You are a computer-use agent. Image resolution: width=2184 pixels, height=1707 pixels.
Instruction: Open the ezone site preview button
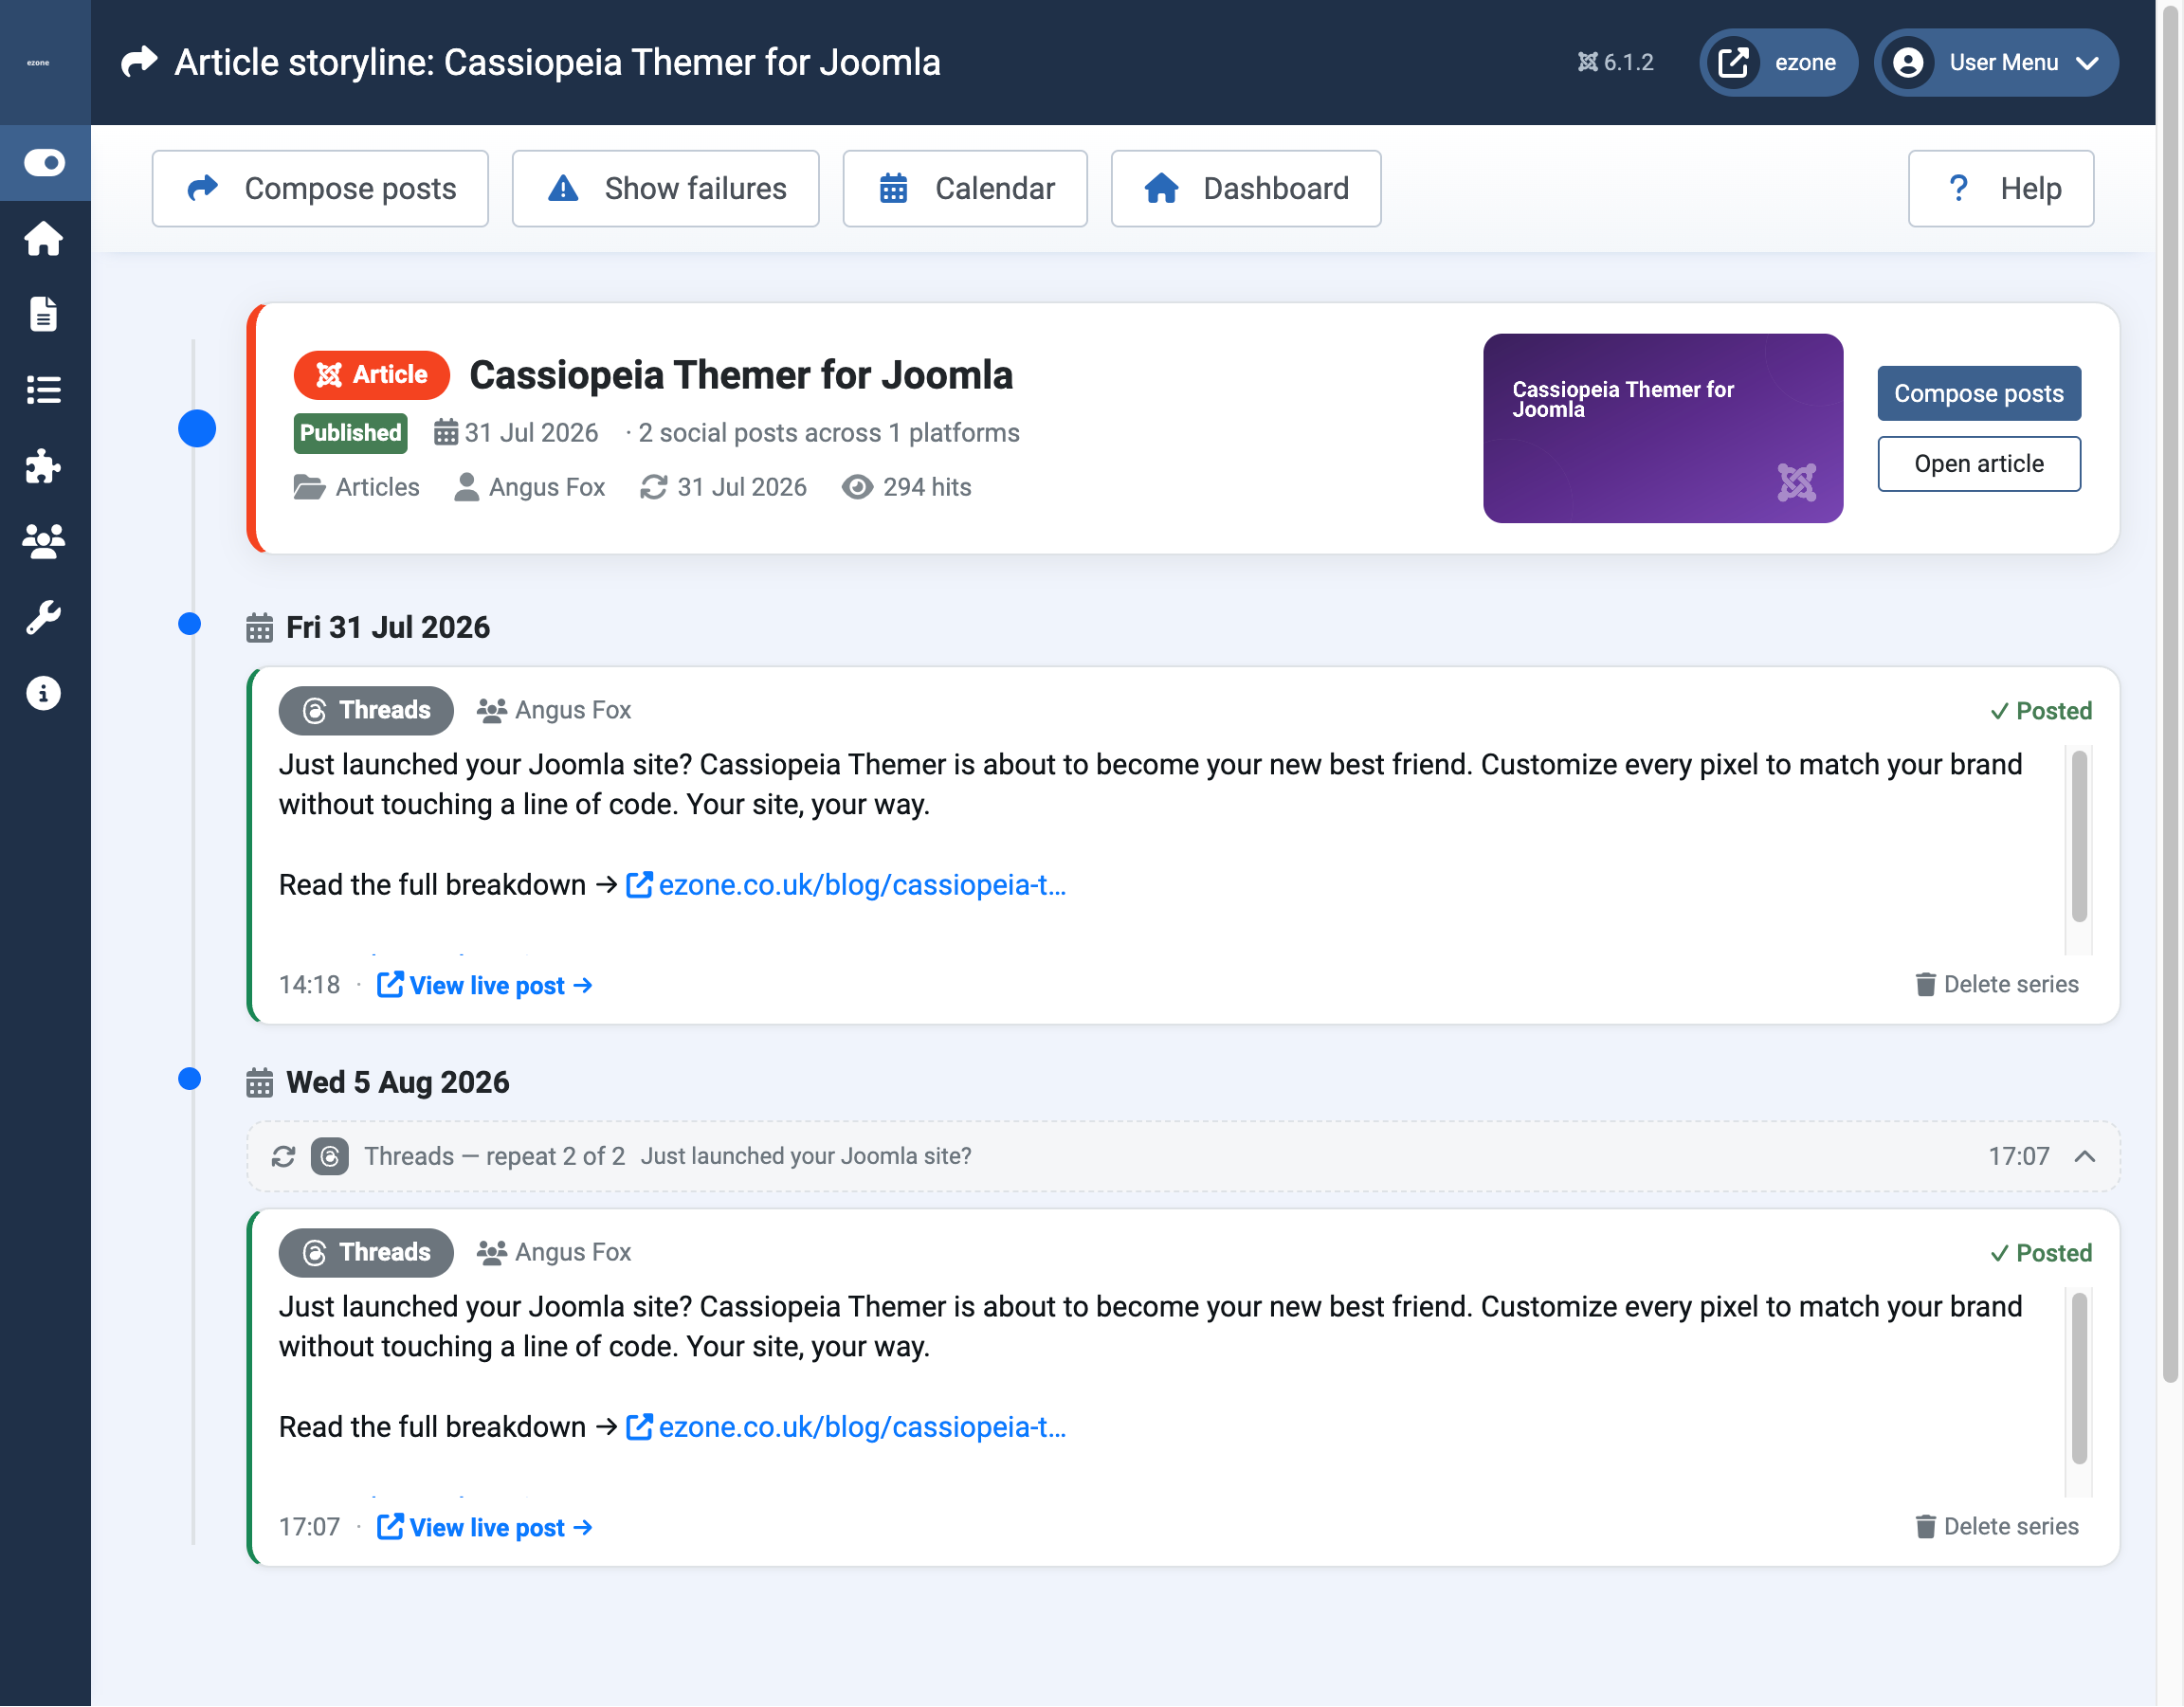click(x=1778, y=62)
